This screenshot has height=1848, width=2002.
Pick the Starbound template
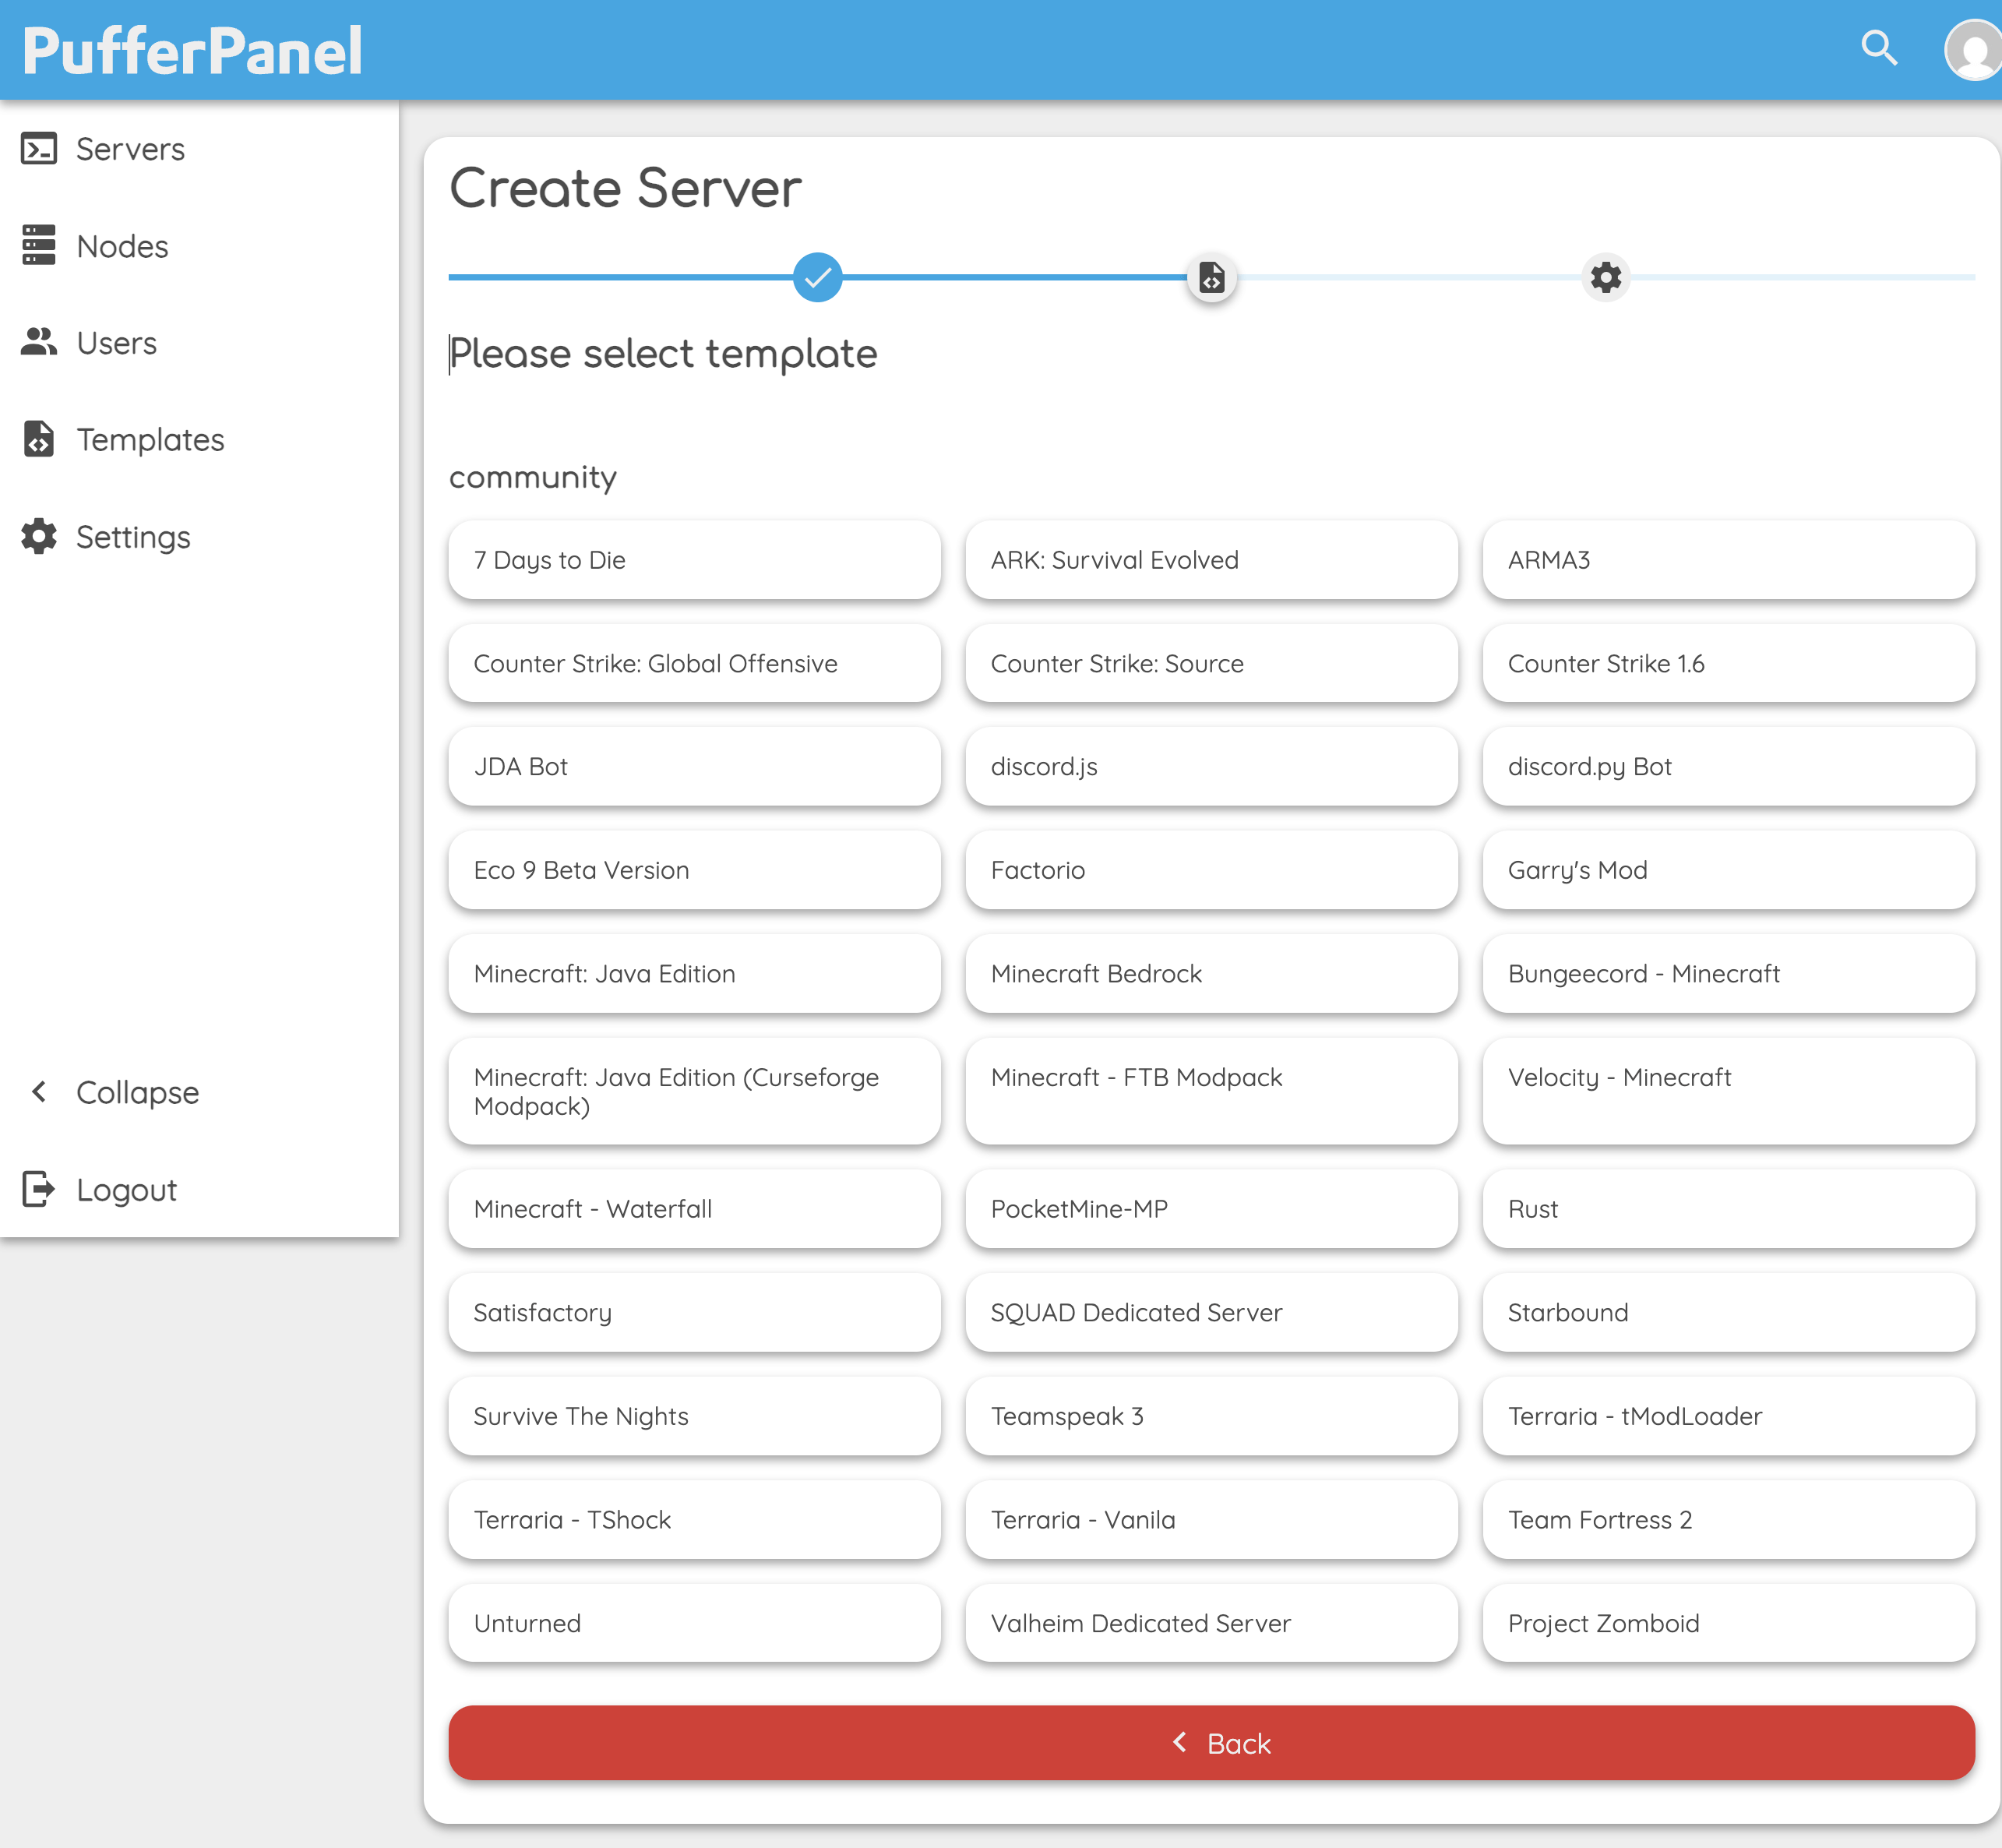coord(1728,1312)
